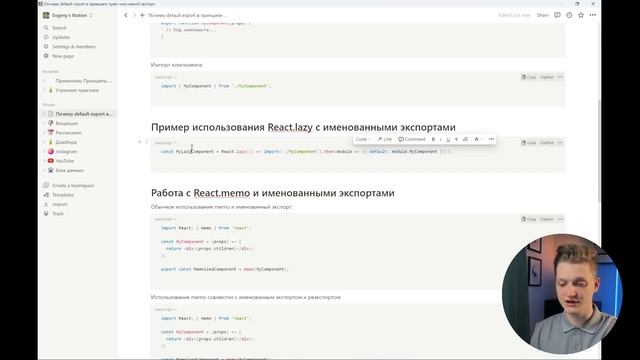Copy the import MyComponent code block
Screen dimensions: 640x360
(529, 77)
